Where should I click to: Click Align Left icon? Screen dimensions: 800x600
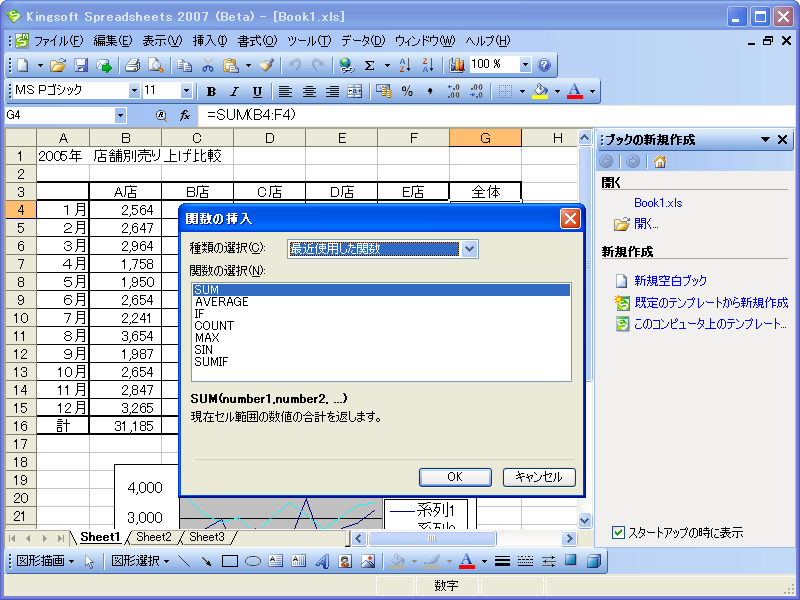285,92
